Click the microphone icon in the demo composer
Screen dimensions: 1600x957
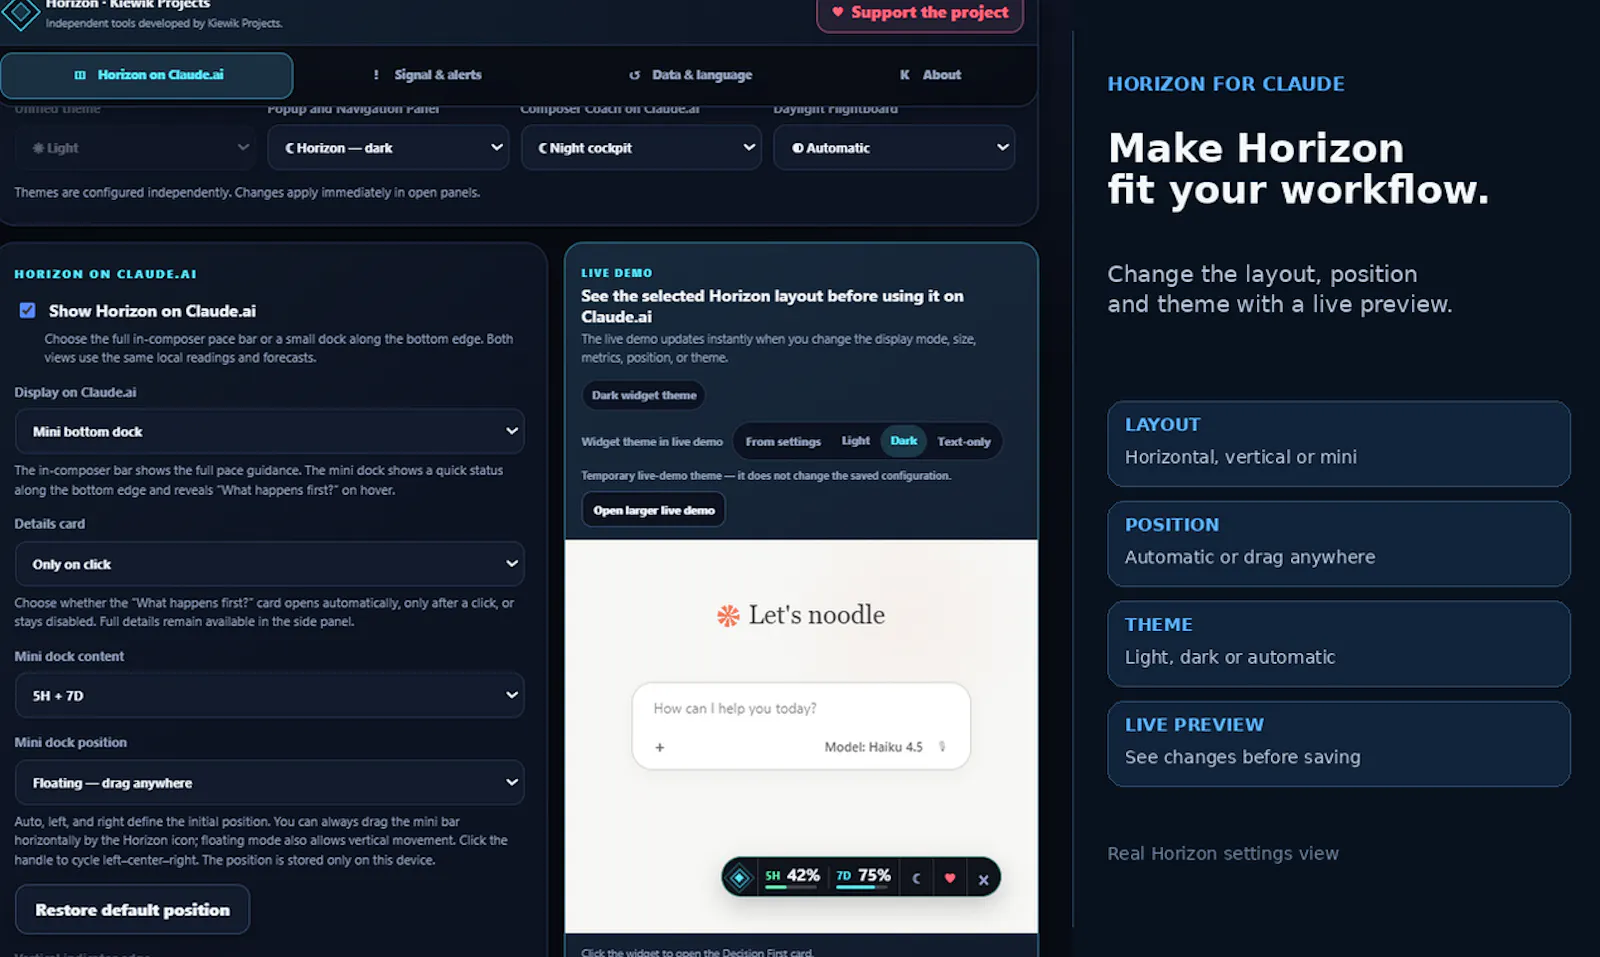[942, 747]
